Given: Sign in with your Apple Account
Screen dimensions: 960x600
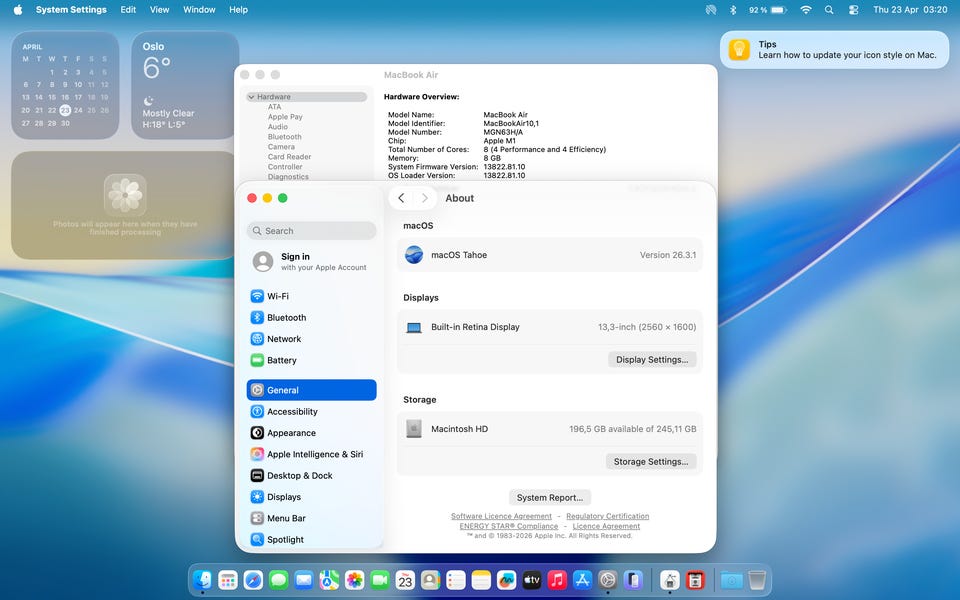Looking at the screenshot, I should [x=311, y=261].
